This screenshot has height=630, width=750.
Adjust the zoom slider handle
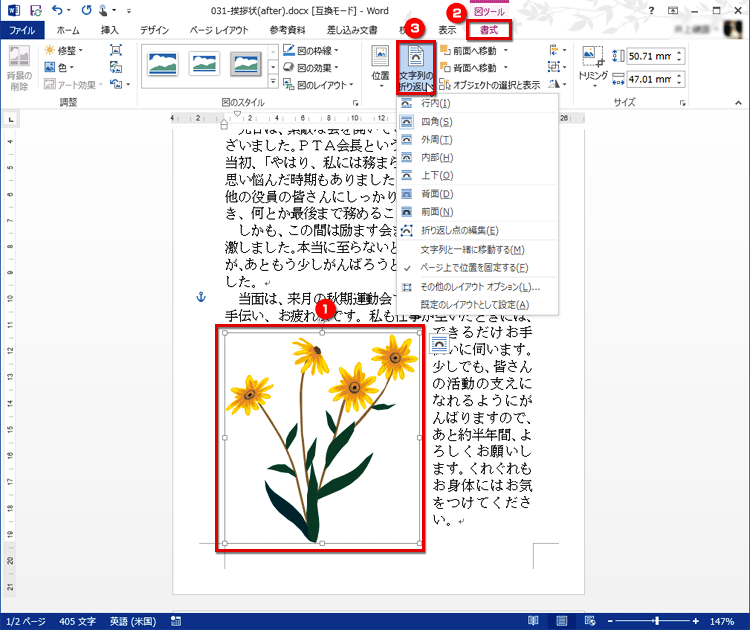(x=657, y=621)
